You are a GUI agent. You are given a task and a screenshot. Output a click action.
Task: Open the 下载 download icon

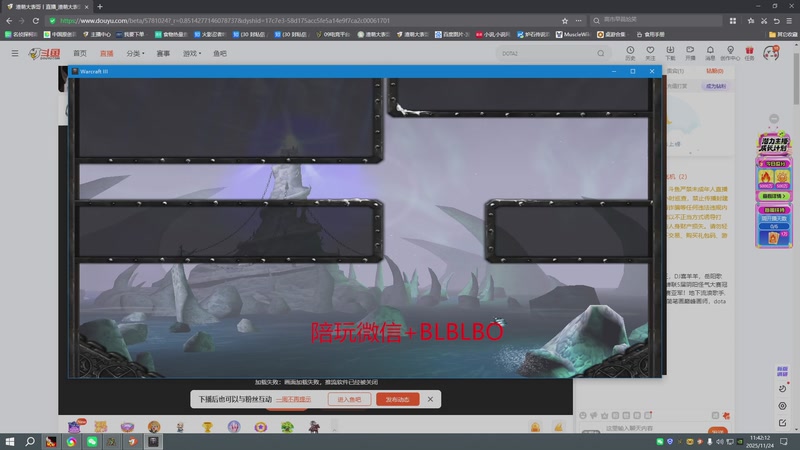click(x=670, y=53)
